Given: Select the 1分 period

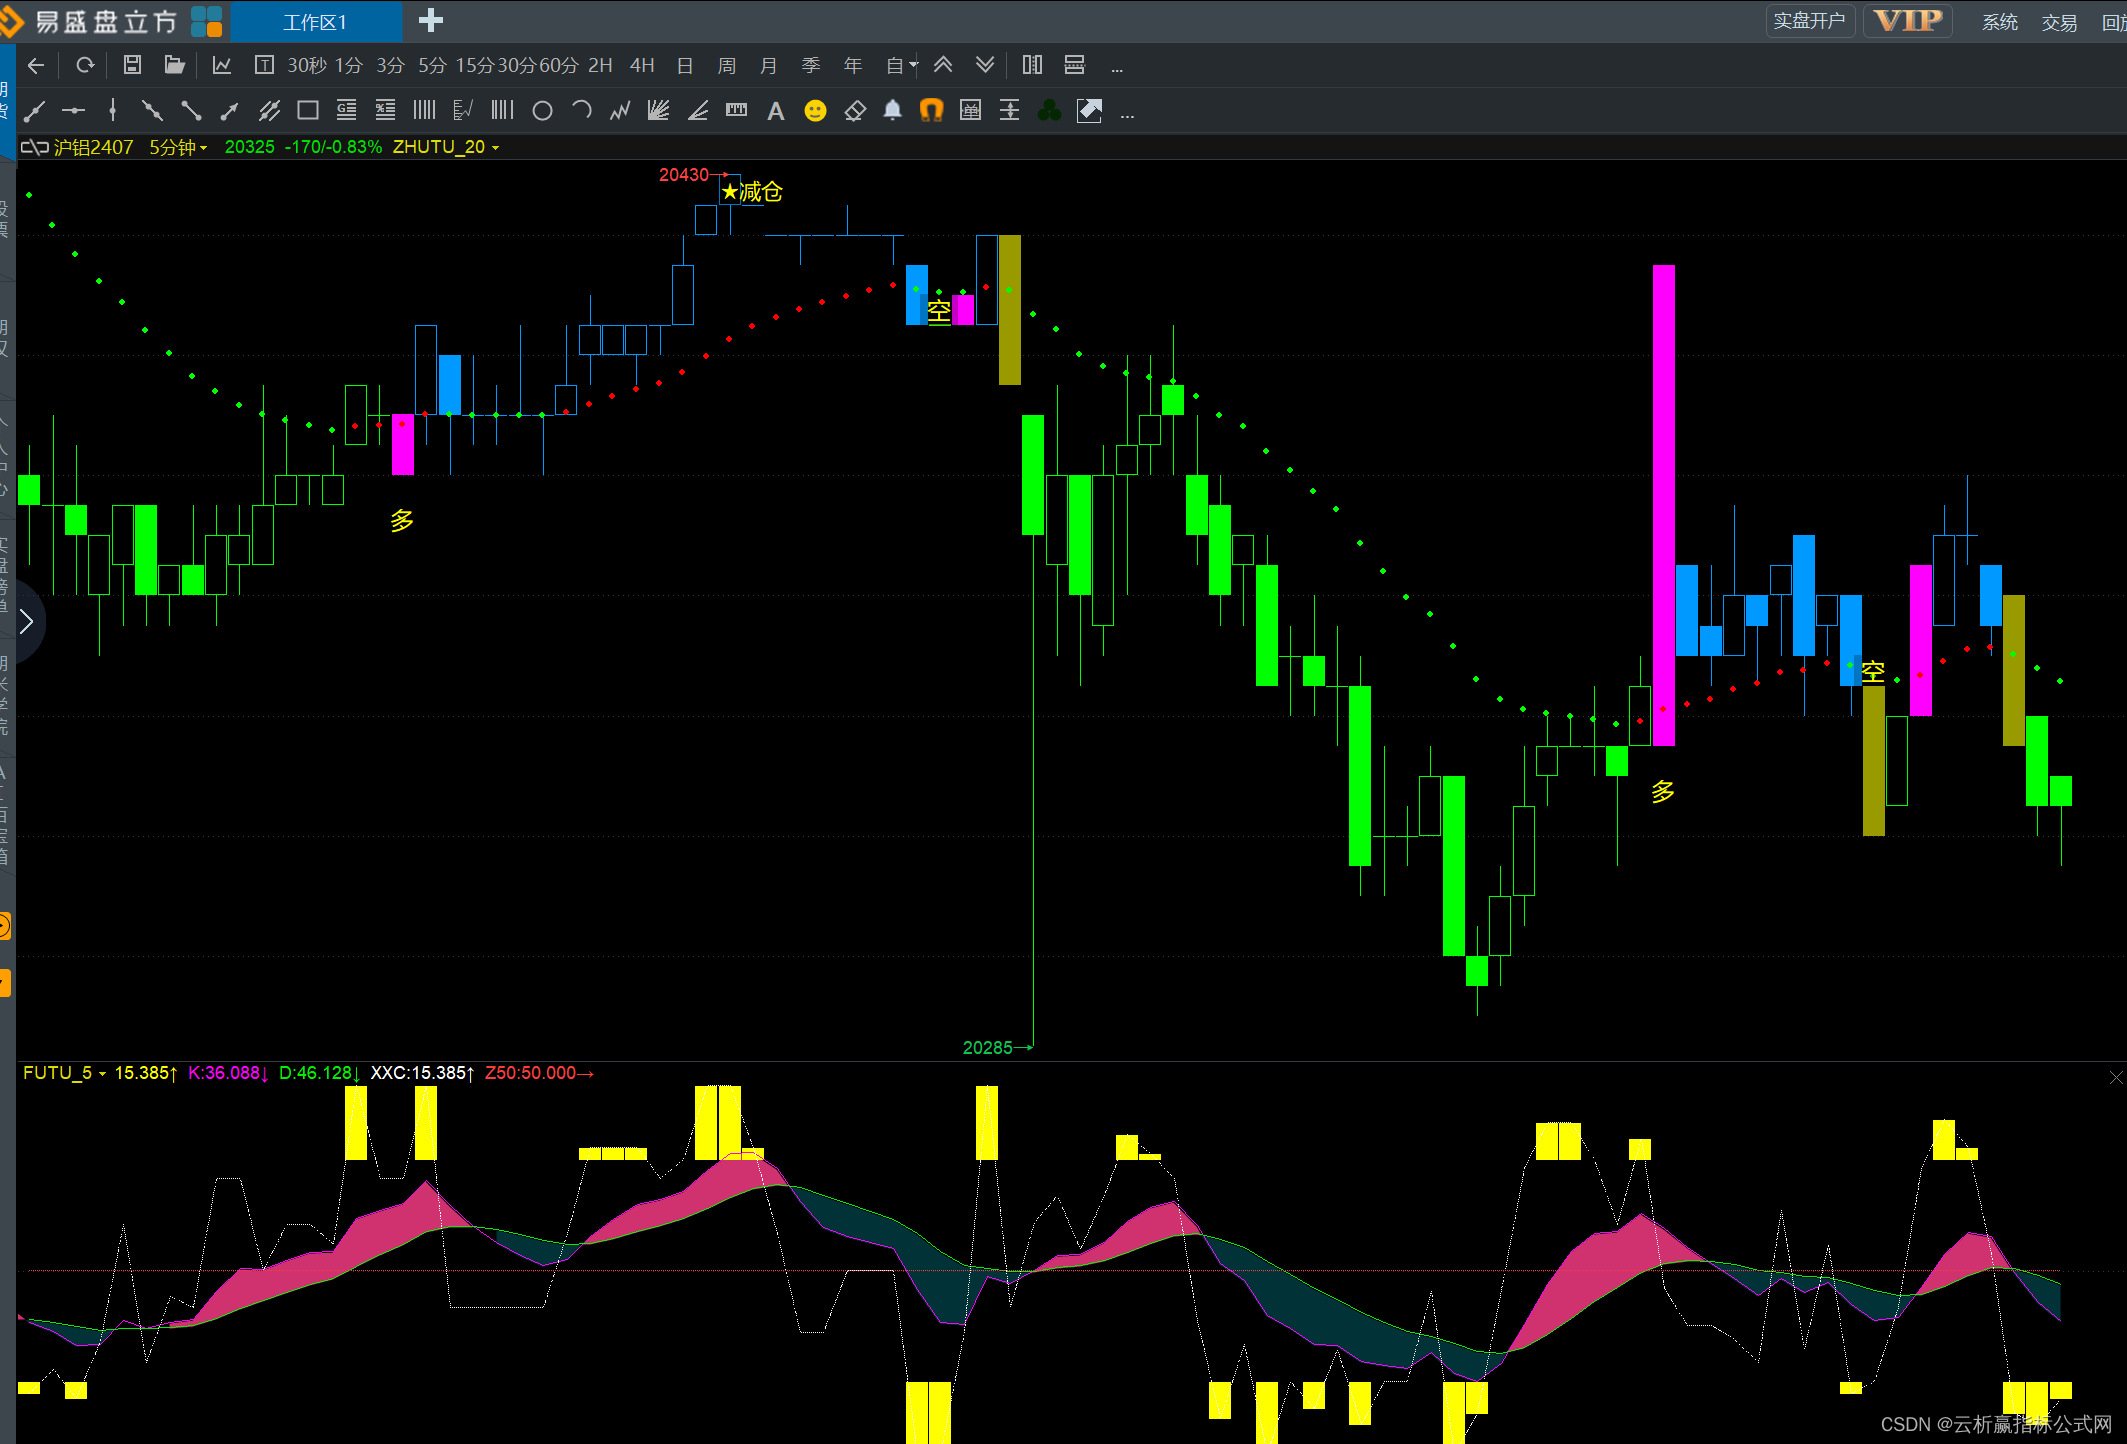Looking at the screenshot, I should 349,66.
